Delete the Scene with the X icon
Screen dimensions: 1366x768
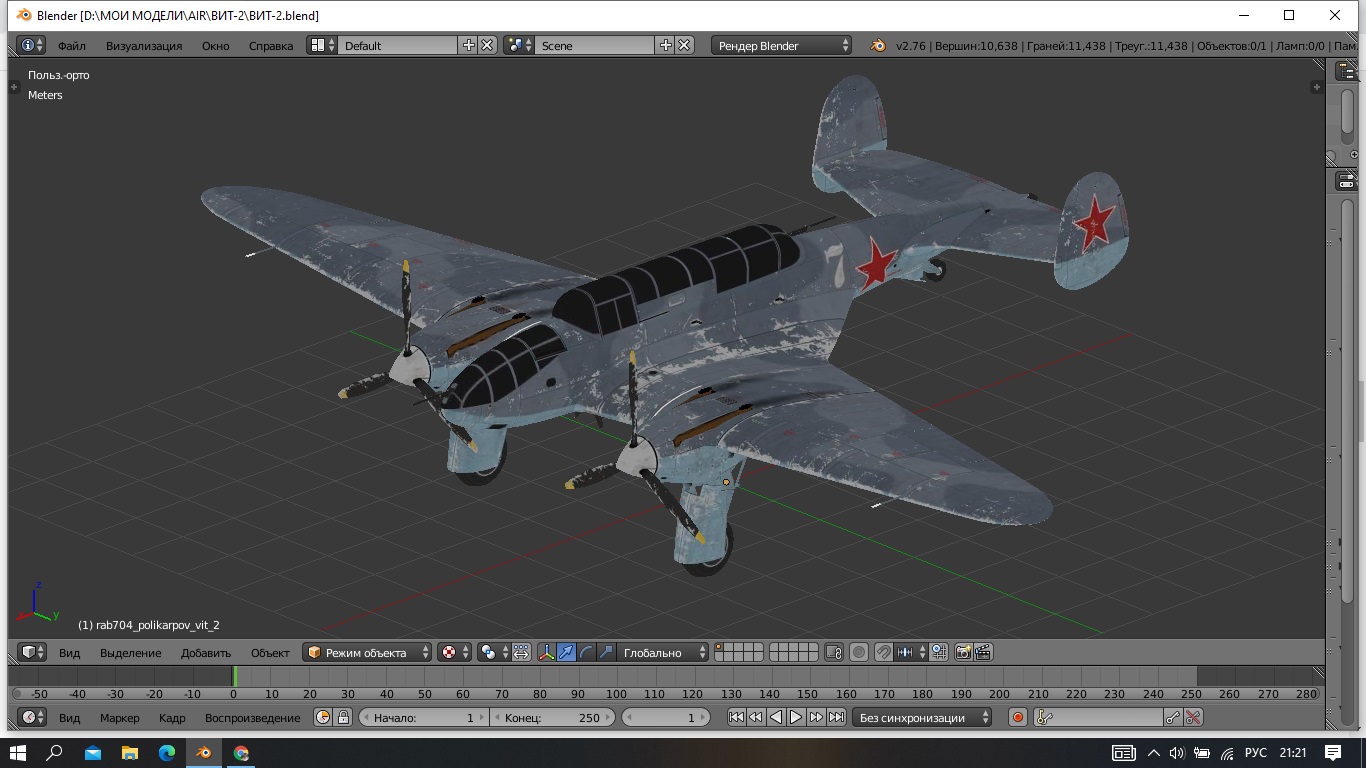point(684,45)
